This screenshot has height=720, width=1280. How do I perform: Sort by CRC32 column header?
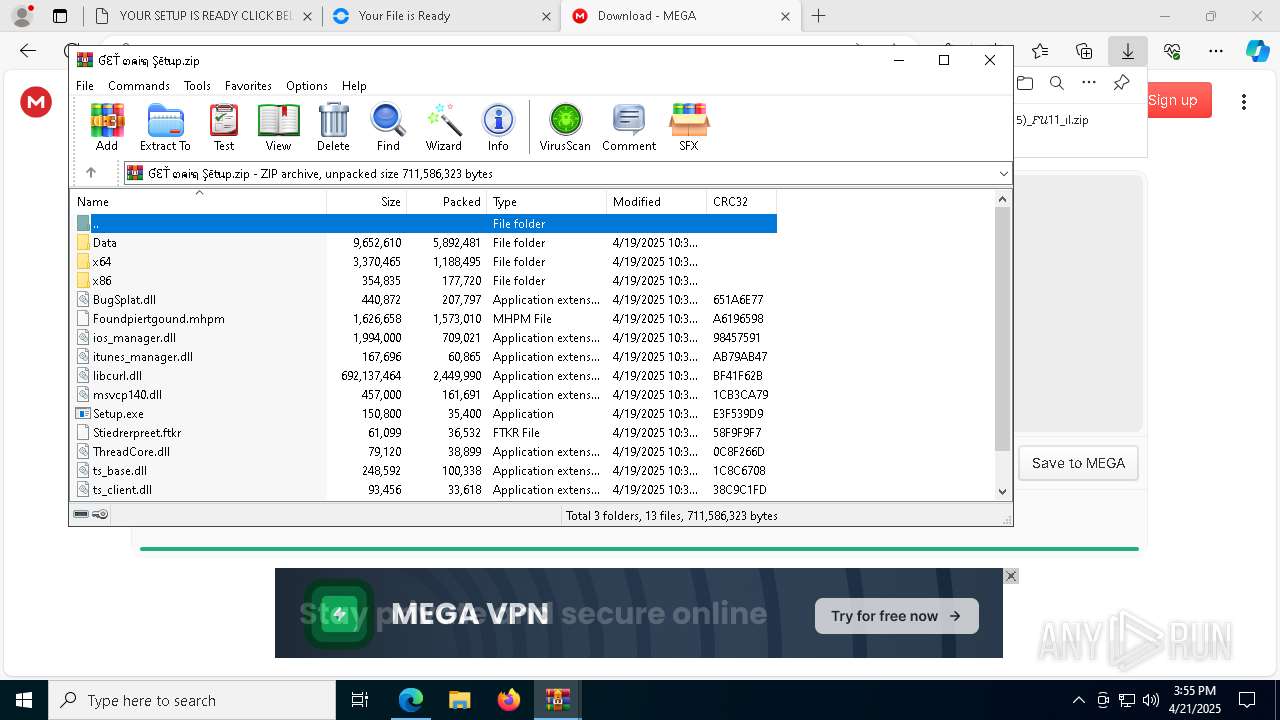742,201
